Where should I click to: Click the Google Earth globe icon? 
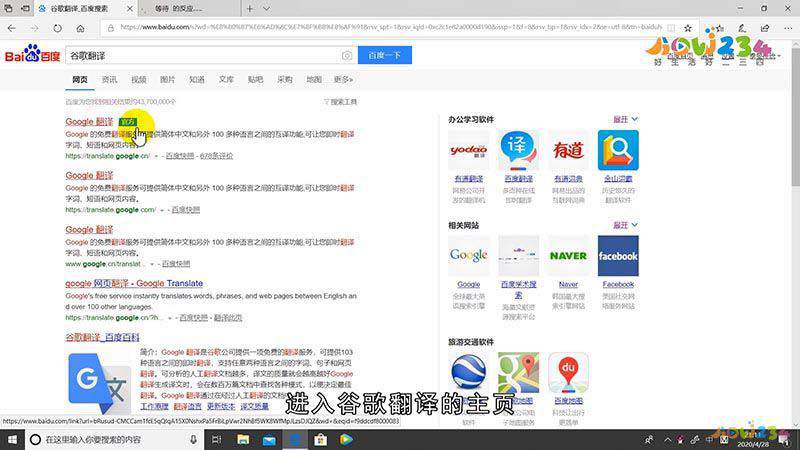click(468, 372)
